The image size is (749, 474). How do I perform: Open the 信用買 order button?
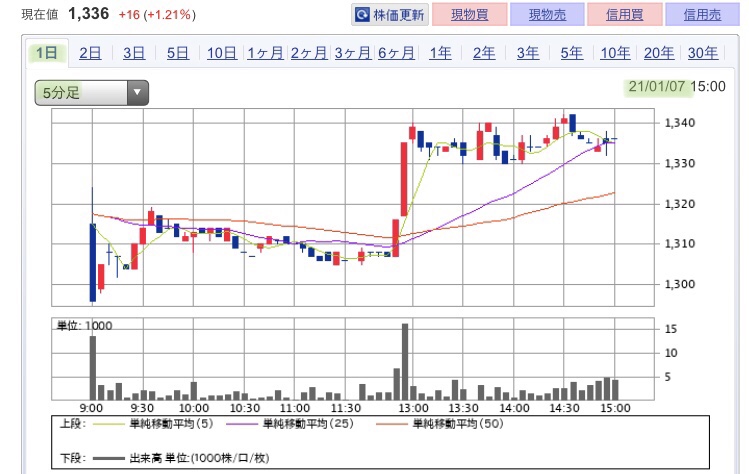click(x=624, y=15)
